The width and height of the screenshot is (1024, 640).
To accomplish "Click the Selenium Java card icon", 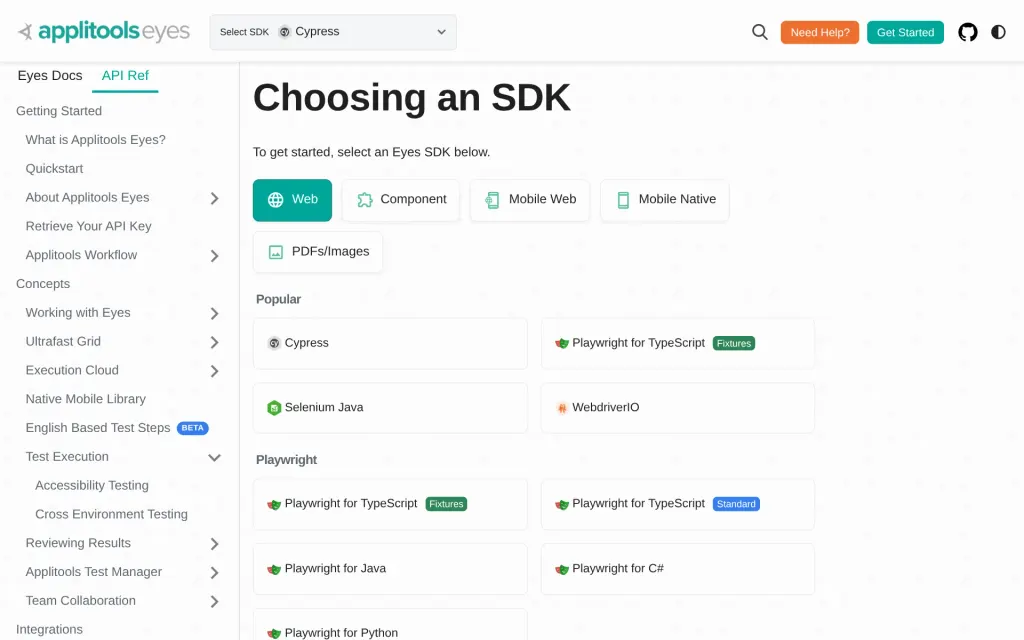I will point(274,408).
